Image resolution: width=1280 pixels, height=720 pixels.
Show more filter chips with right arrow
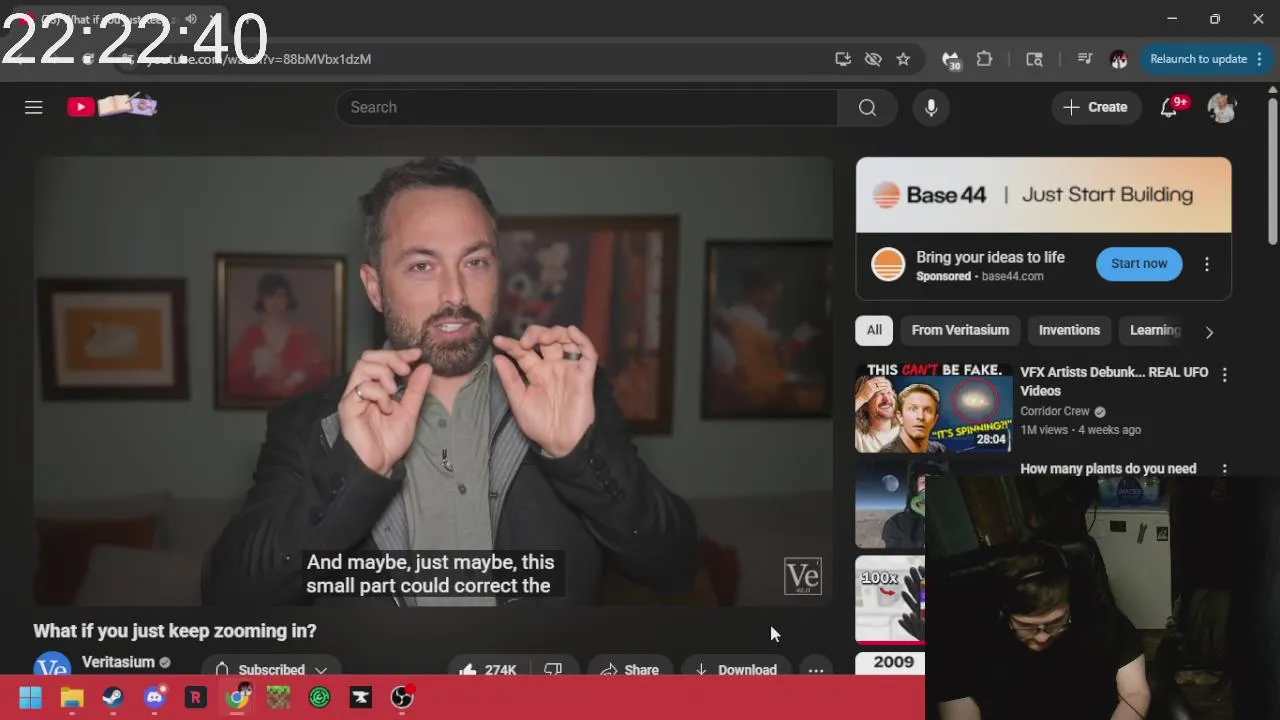pyautogui.click(x=1209, y=332)
